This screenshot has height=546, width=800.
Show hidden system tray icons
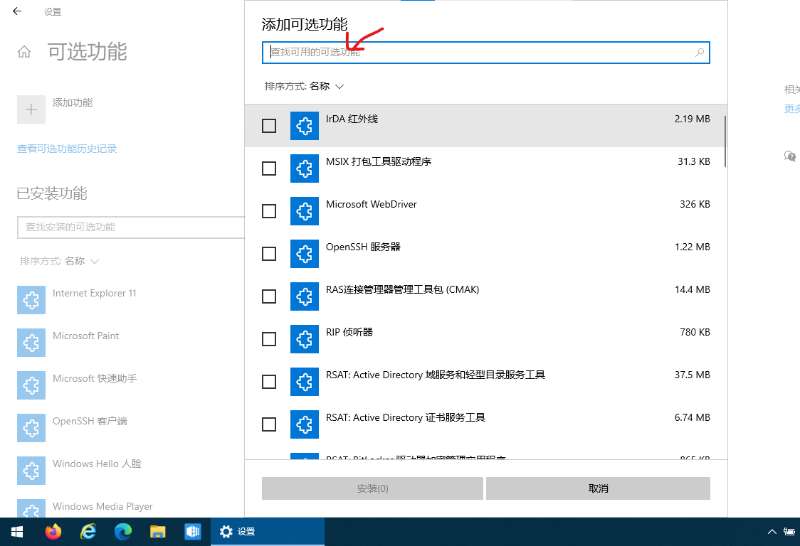[x=772, y=532]
